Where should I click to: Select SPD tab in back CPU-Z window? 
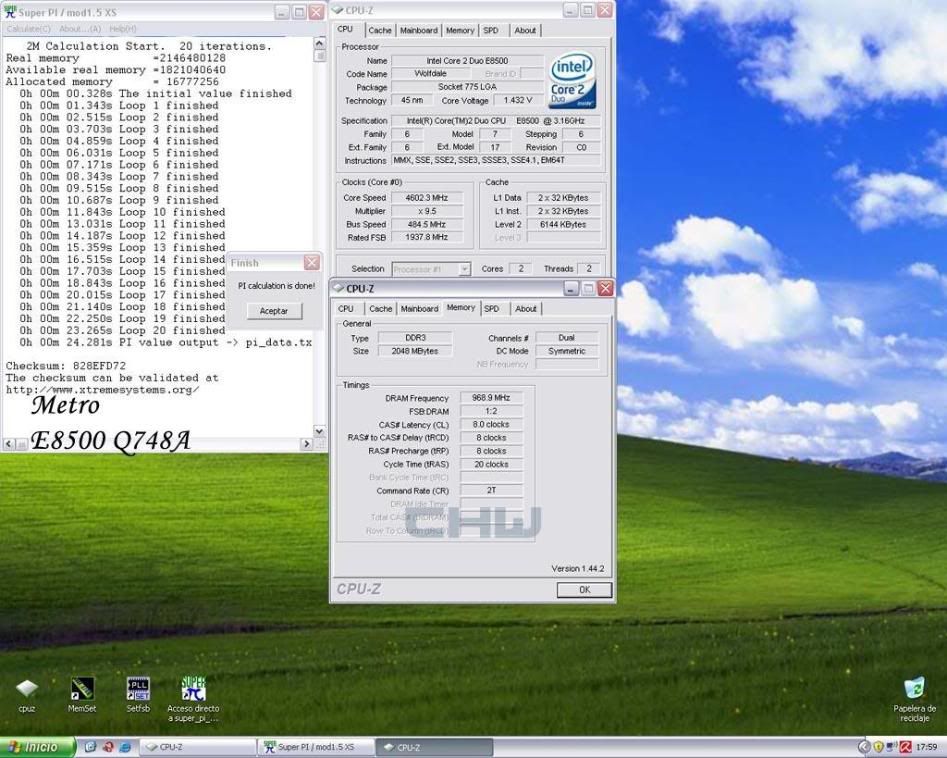click(491, 30)
